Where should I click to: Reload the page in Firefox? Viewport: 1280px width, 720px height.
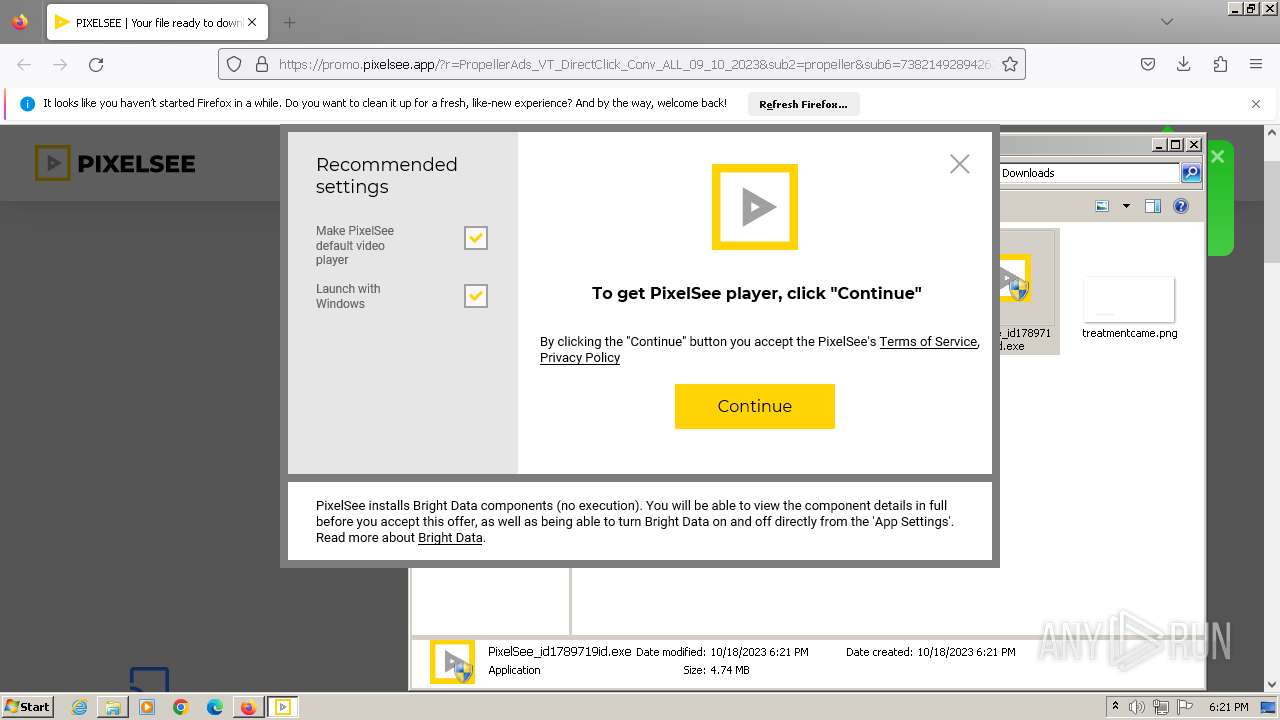tap(96, 64)
